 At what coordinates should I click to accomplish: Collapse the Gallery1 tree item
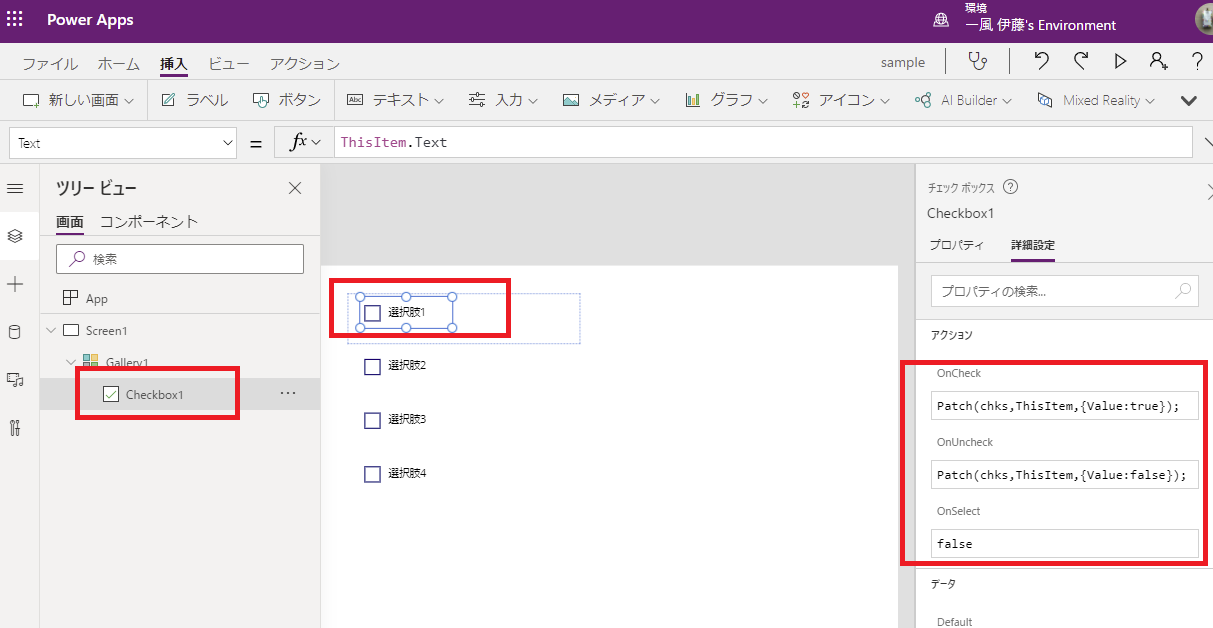click(x=70, y=361)
